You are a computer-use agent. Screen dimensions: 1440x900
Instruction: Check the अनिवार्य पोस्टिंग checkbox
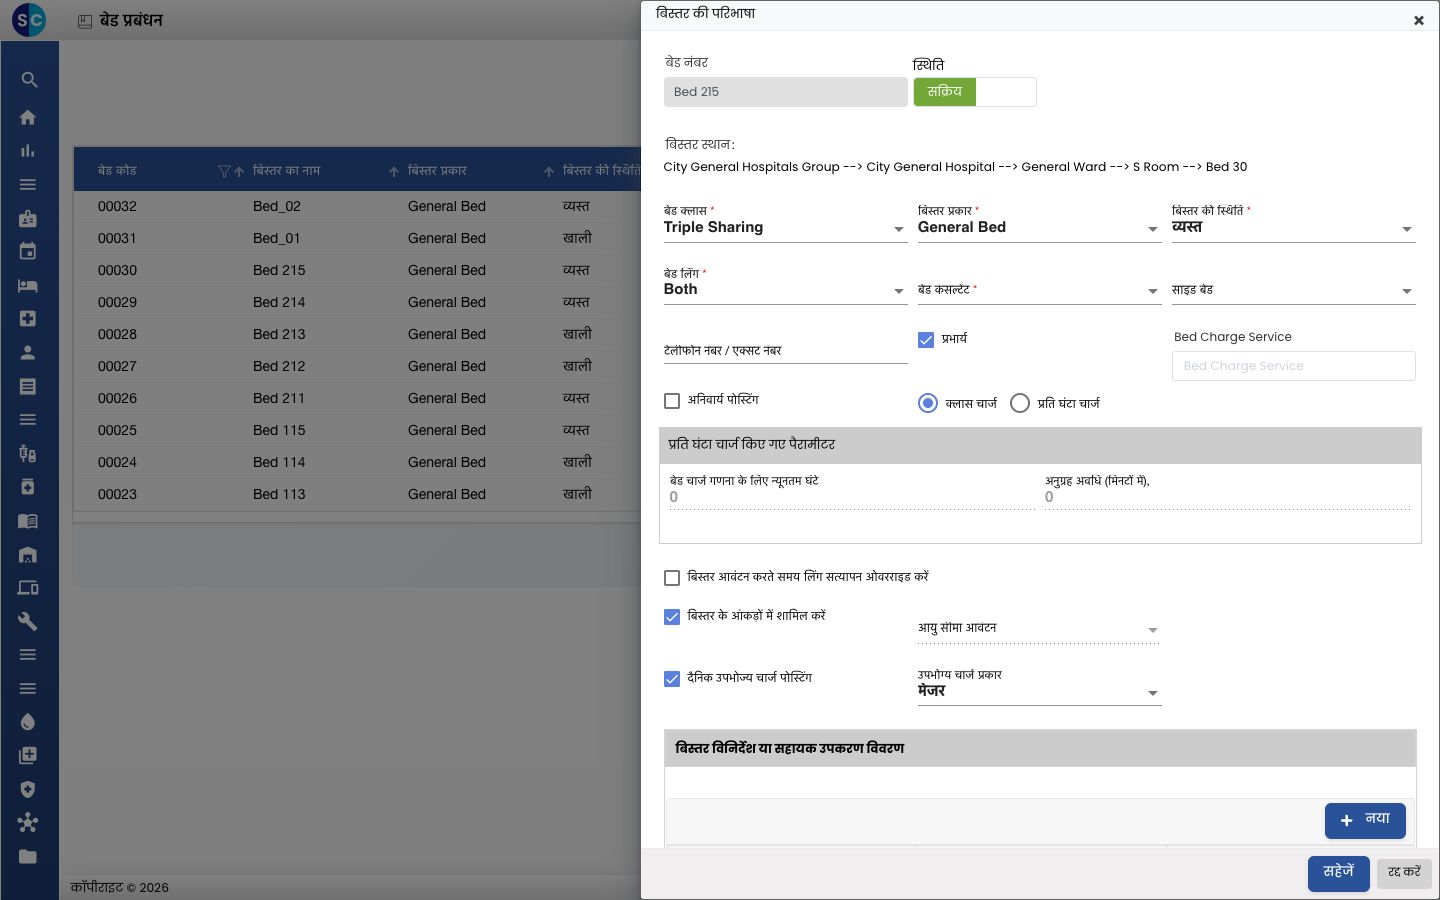pos(672,401)
